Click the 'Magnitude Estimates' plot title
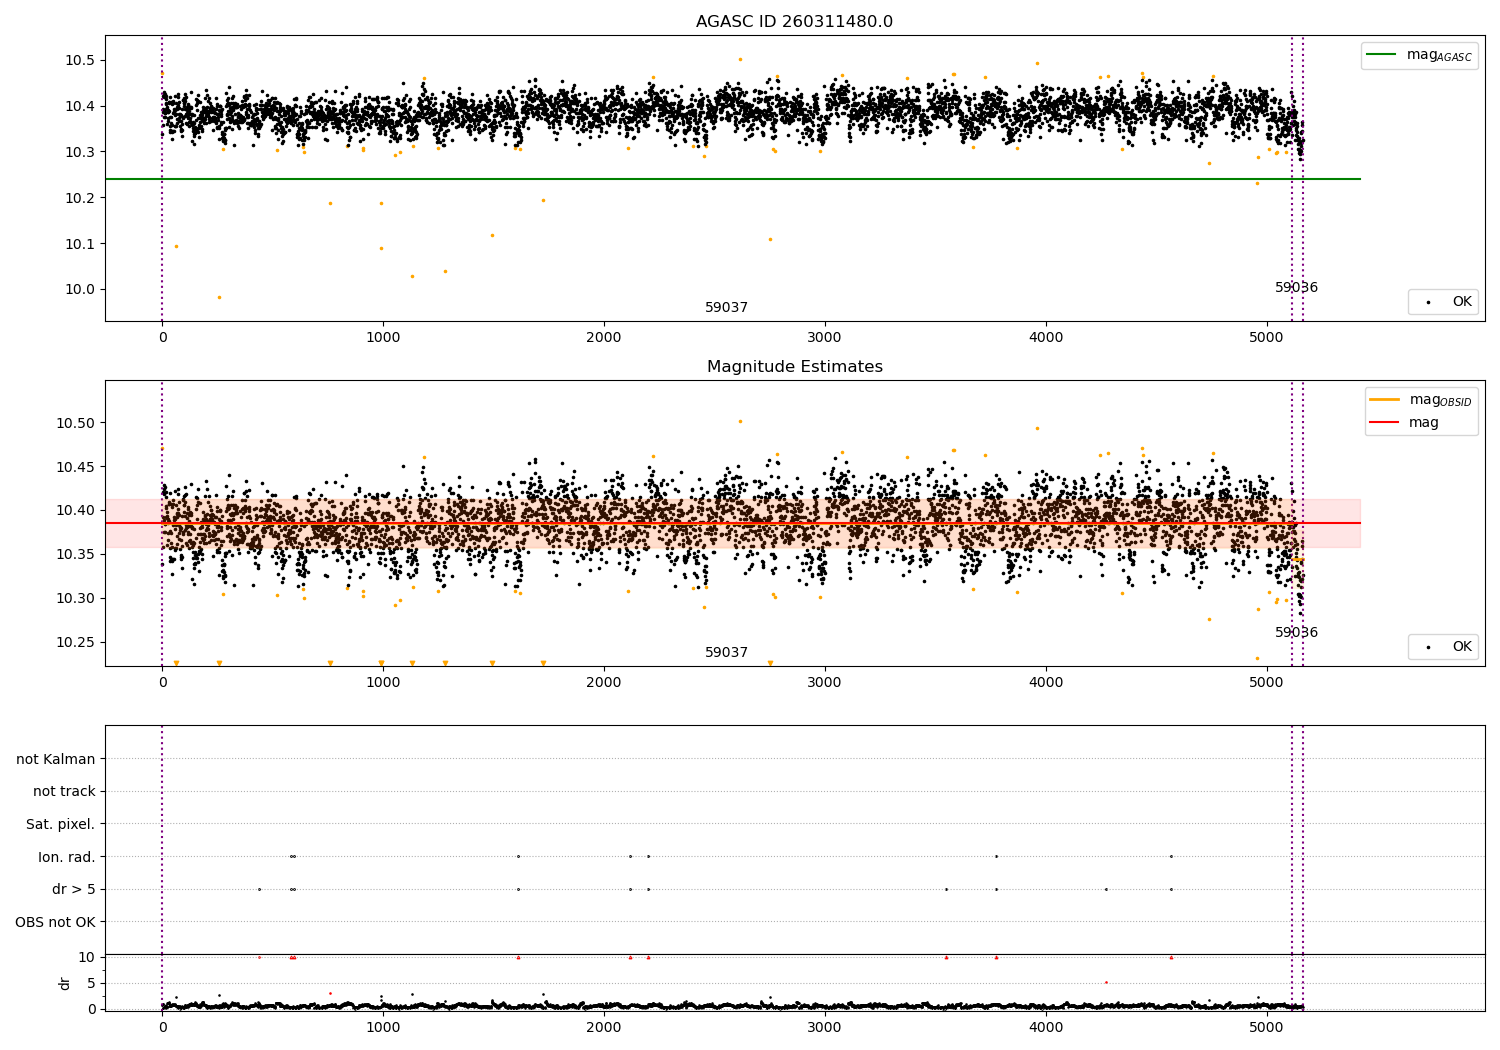This screenshot has height=1050, width=1500. 794,367
